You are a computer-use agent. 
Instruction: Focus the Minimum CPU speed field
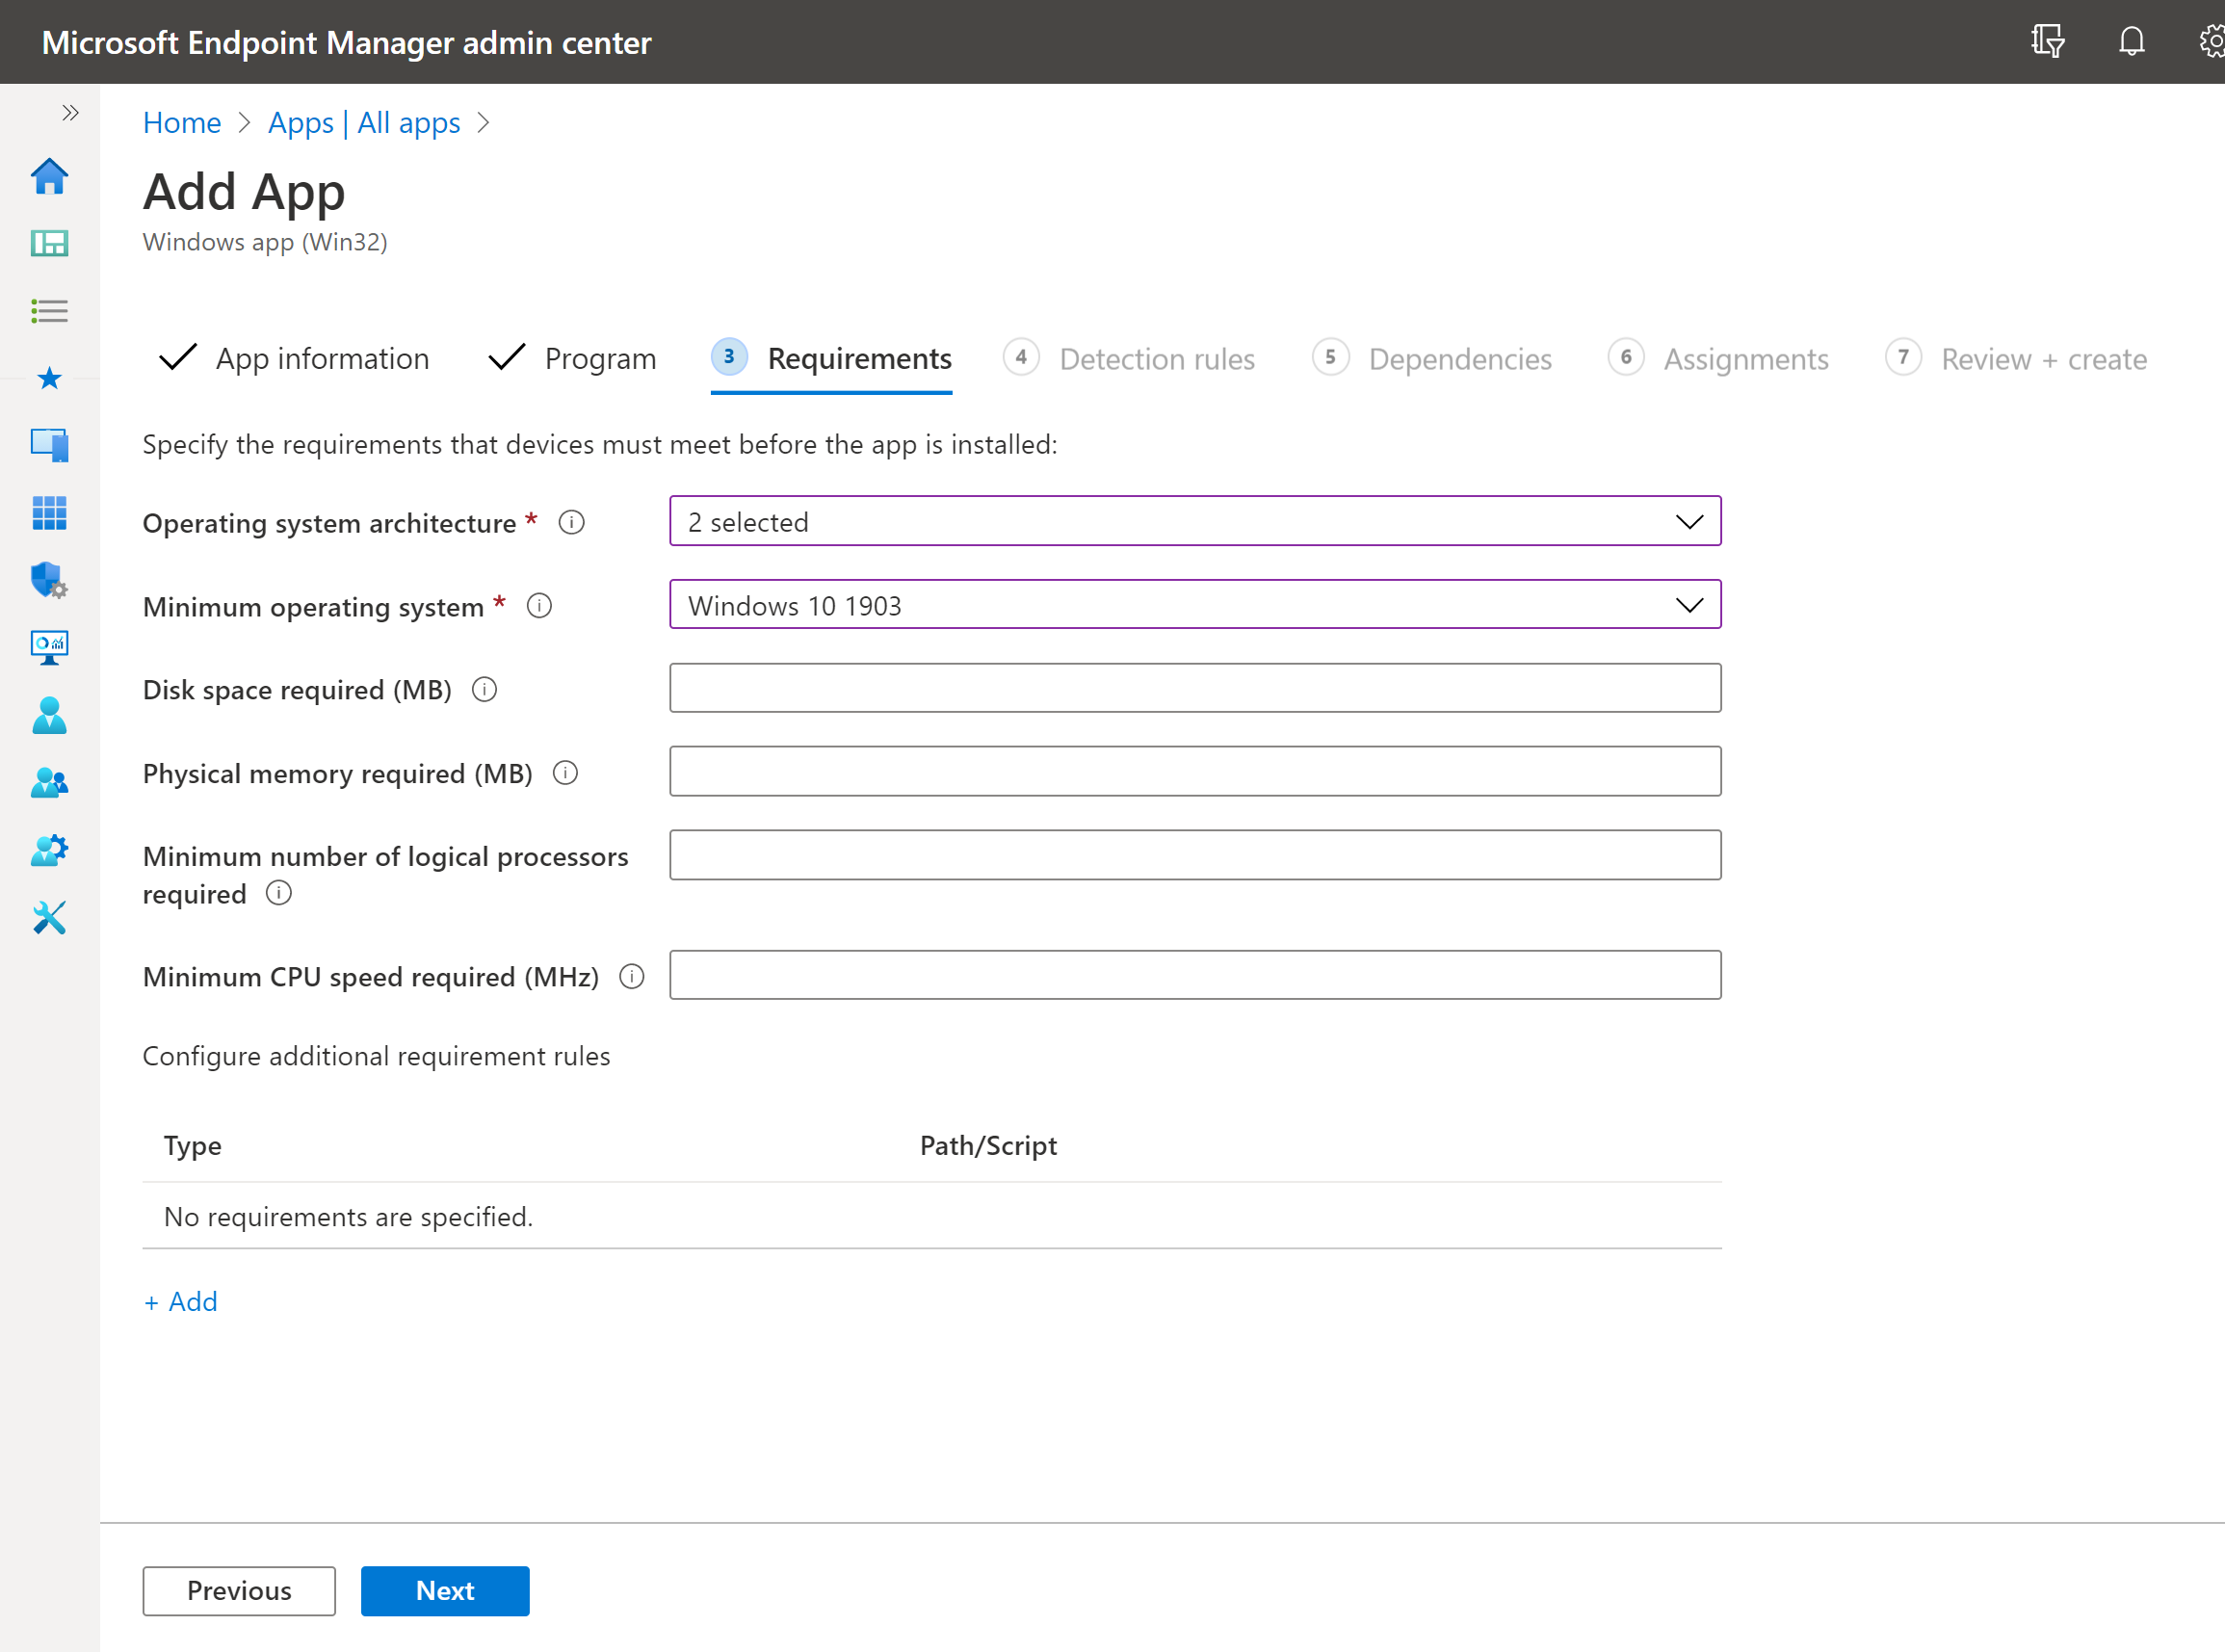pyautogui.click(x=1195, y=975)
